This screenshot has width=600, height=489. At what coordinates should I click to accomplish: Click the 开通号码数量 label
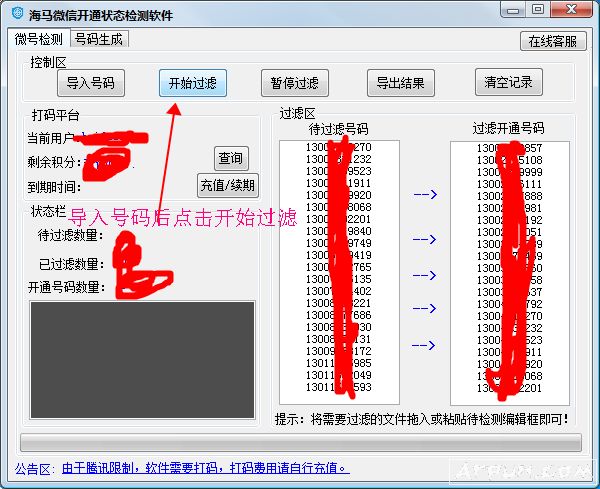(x=67, y=287)
